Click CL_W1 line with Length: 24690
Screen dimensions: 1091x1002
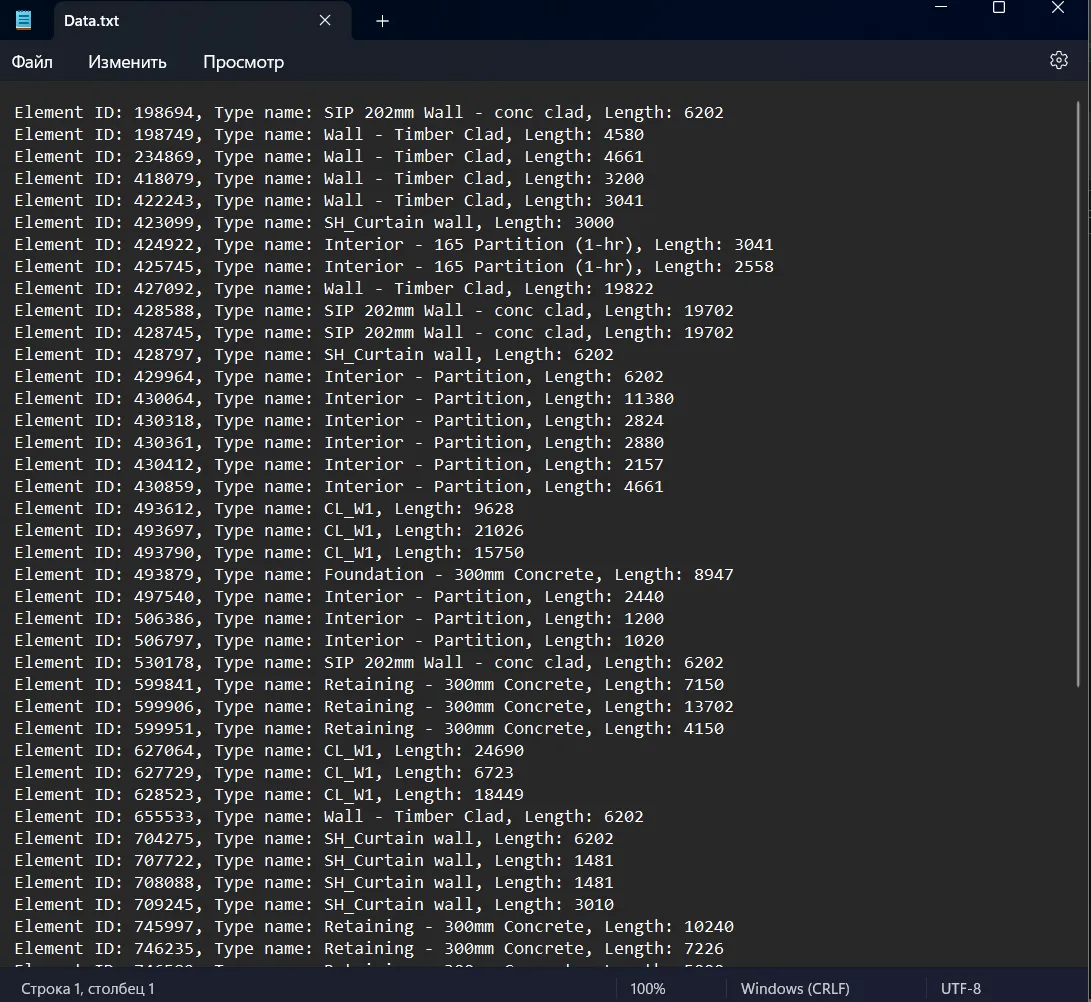coord(269,751)
